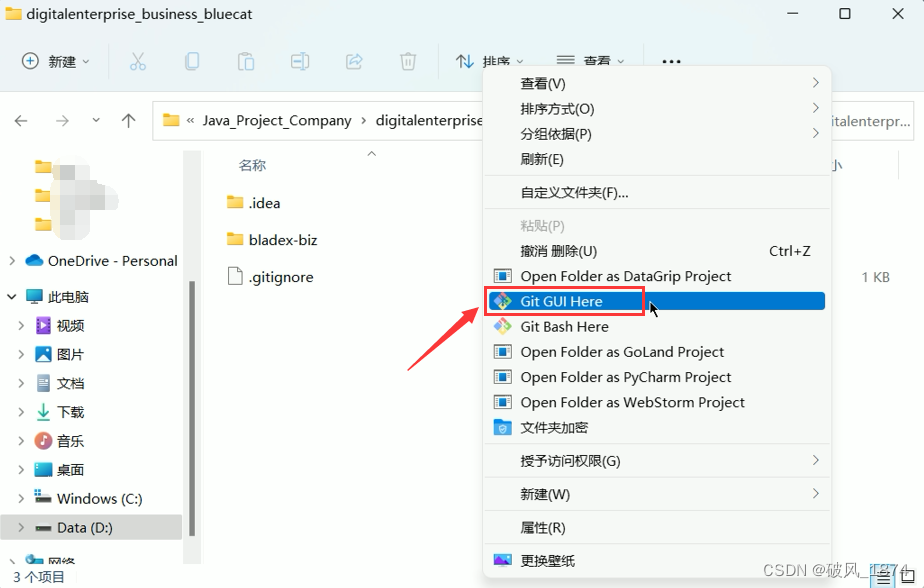Click the Git GUI Here icon
This screenshot has height=588, width=924.
click(503, 301)
